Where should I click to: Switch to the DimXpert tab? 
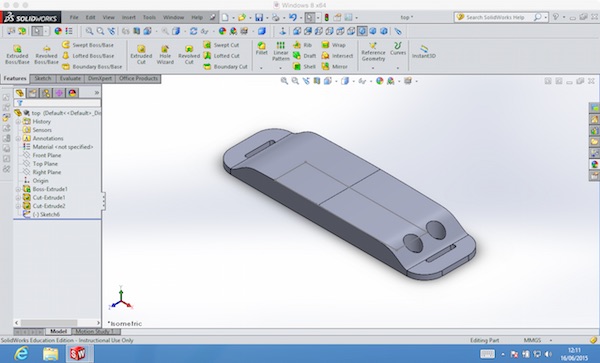100,78
